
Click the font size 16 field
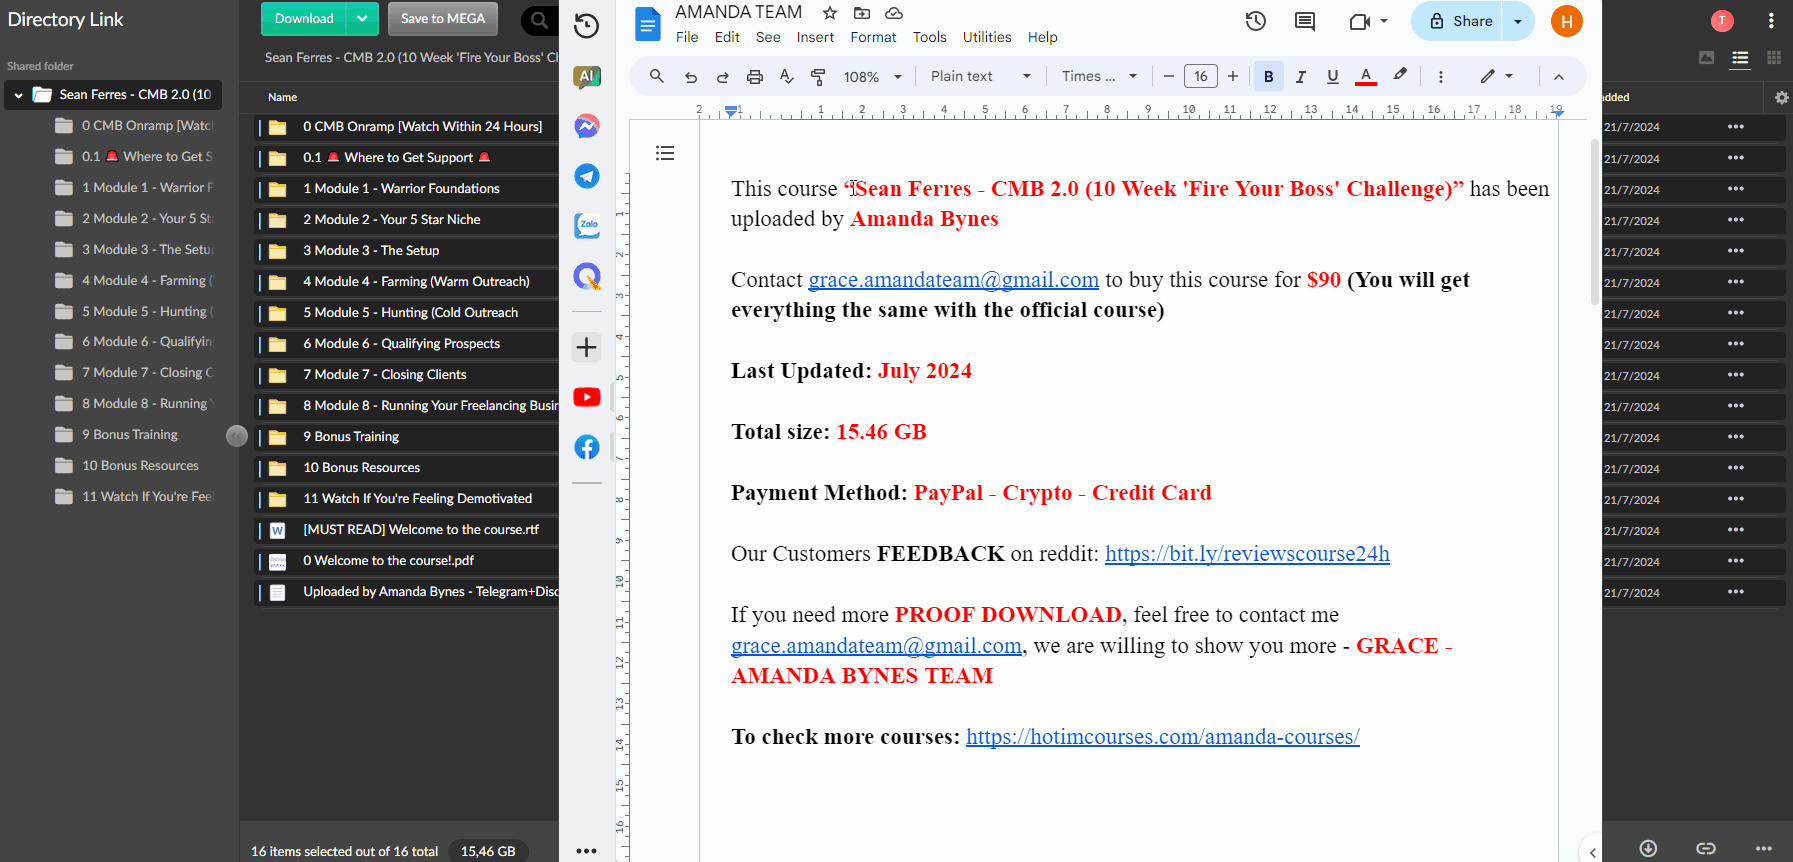point(1201,77)
